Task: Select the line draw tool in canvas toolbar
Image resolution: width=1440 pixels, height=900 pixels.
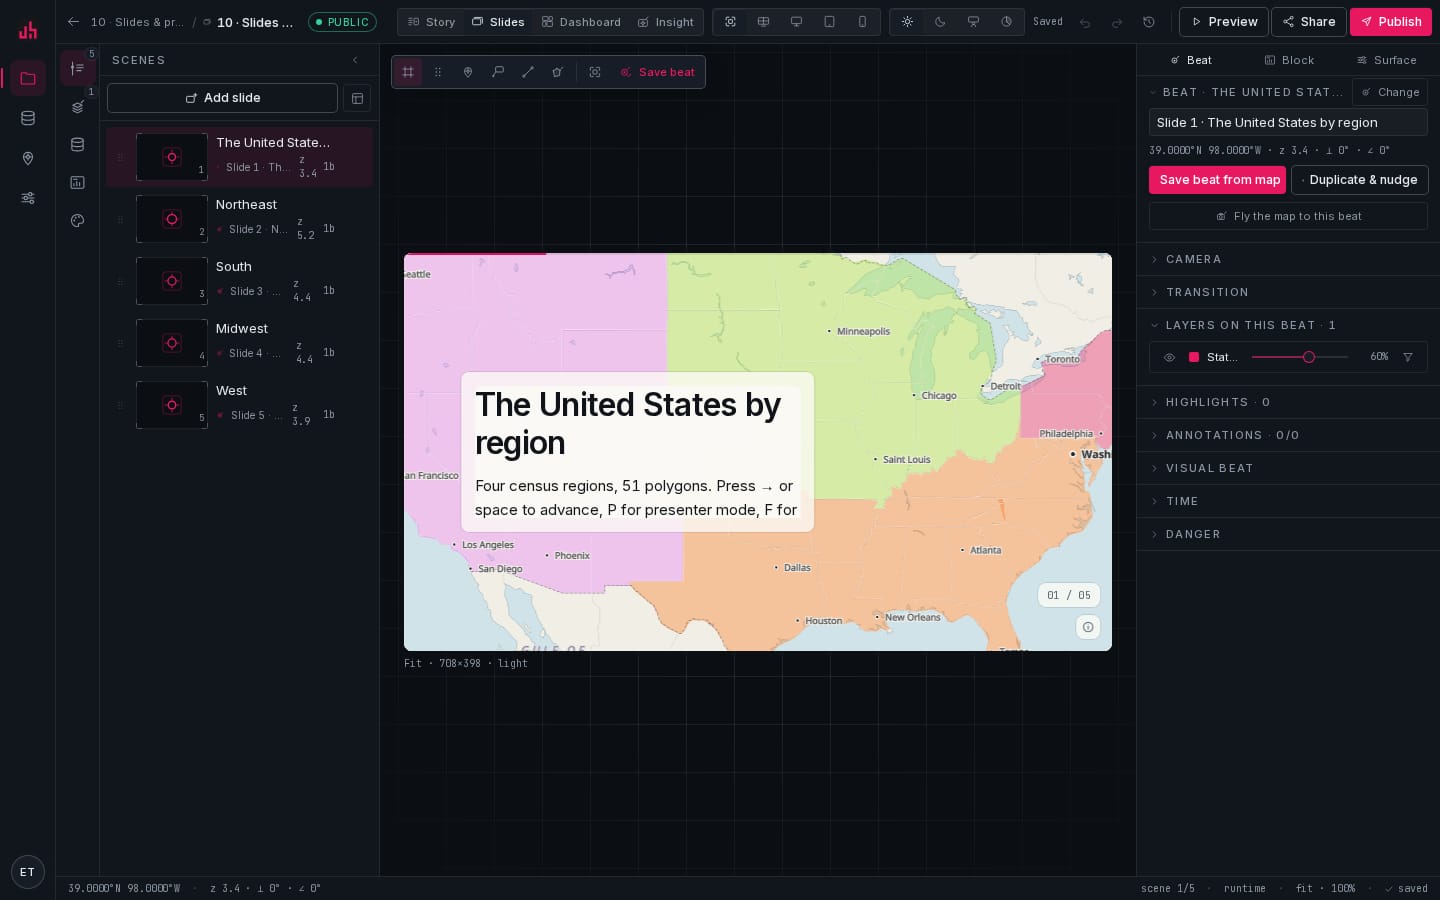Action: 528,72
